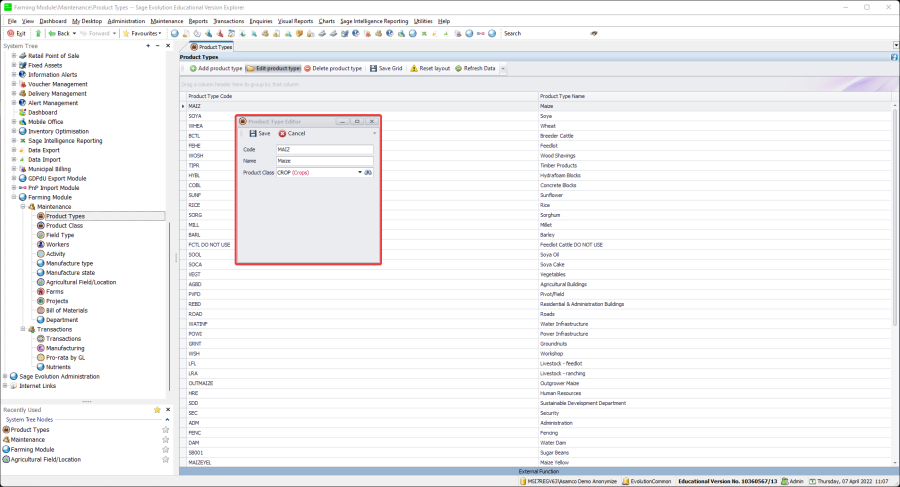This screenshot has width=900, height=487.
Task: Open Farms in the system tree
Action: pyautogui.click(x=54, y=291)
